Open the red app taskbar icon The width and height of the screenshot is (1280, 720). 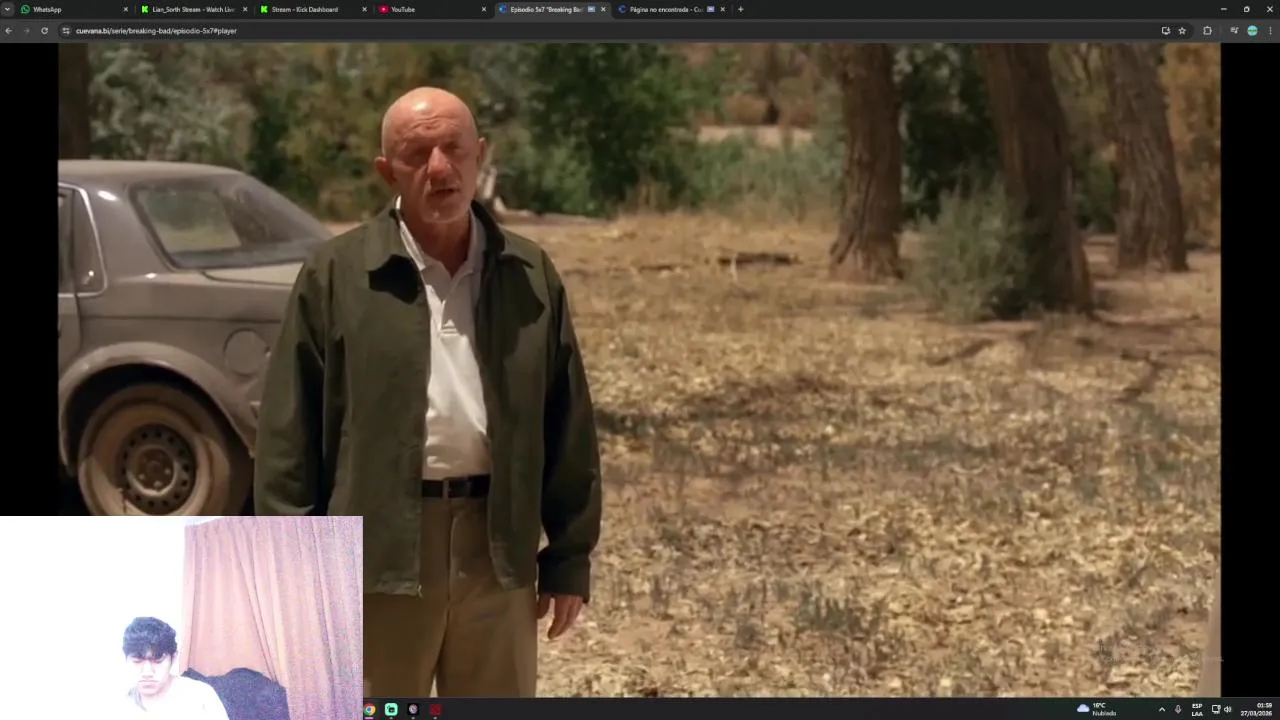pyautogui.click(x=435, y=710)
